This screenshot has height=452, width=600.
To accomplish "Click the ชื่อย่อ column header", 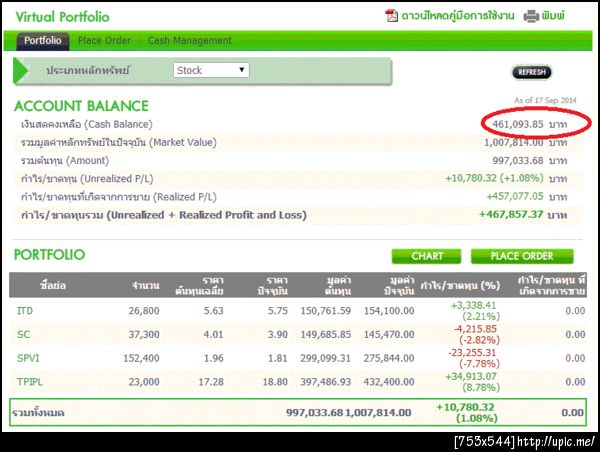I will pos(52,286).
